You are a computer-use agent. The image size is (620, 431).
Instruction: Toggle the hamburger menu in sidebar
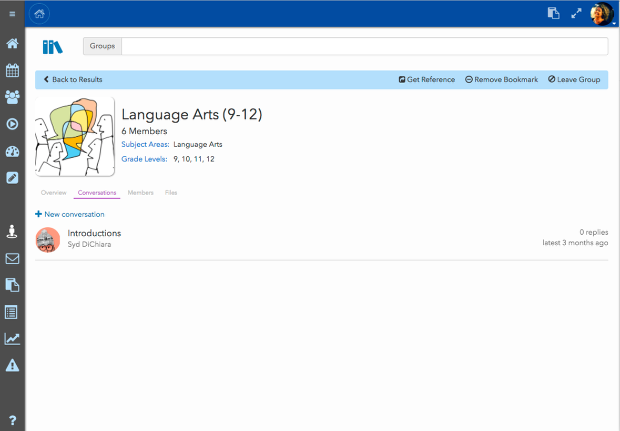pos(12,14)
